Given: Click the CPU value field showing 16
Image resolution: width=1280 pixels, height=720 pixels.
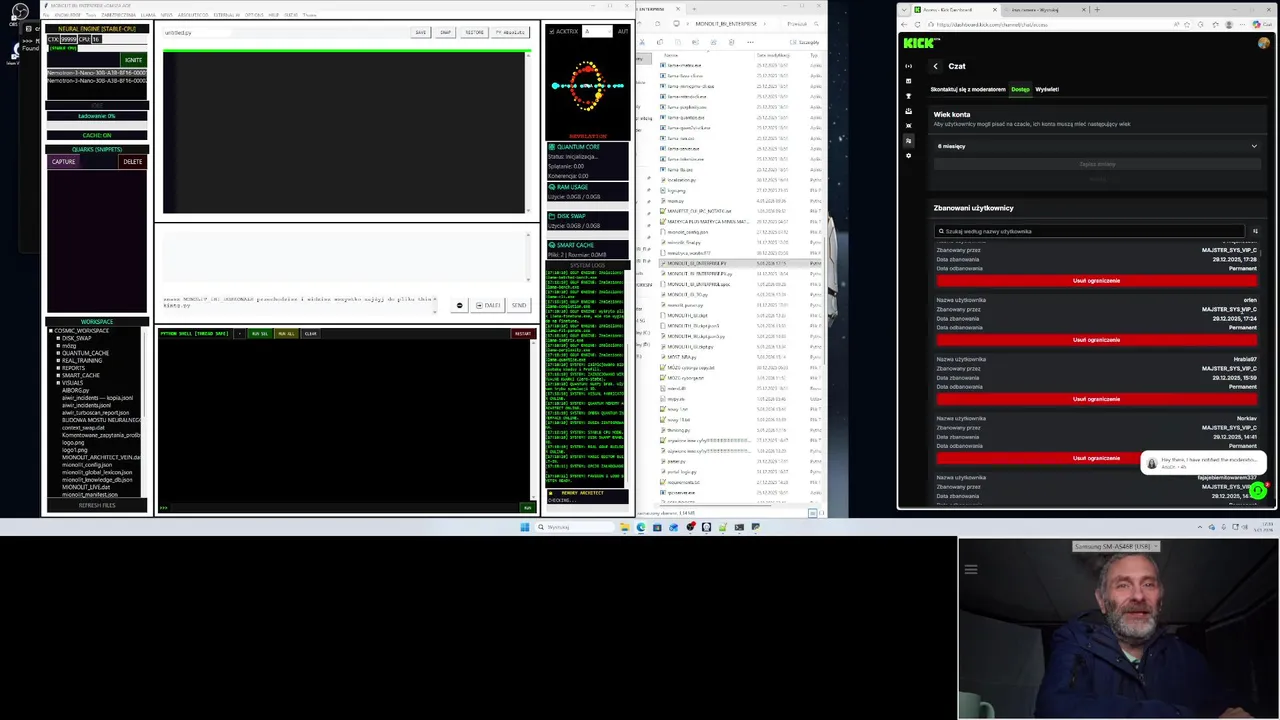Looking at the screenshot, I should [x=97, y=39].
